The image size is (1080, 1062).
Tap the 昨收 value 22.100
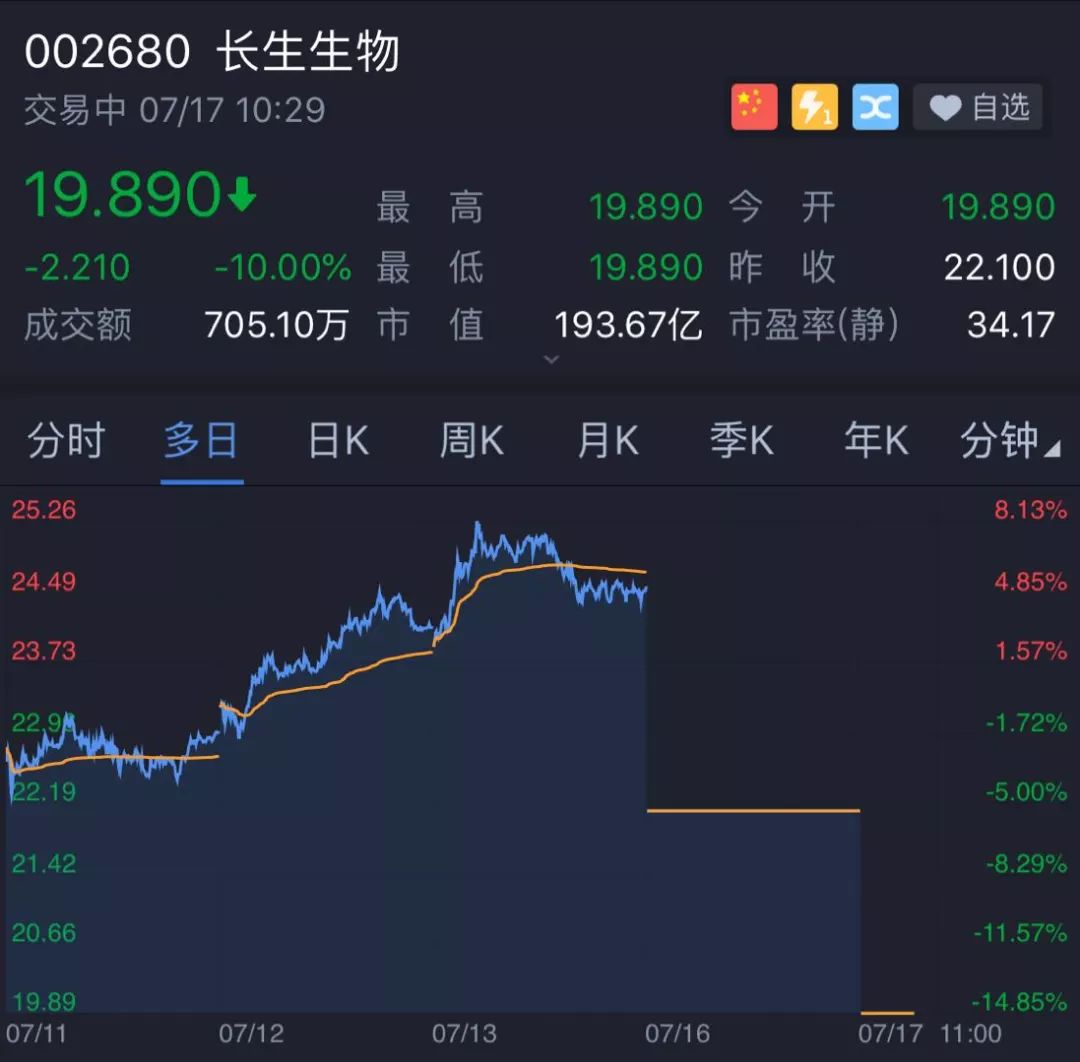pyautogui.click(x=999, y=267)
